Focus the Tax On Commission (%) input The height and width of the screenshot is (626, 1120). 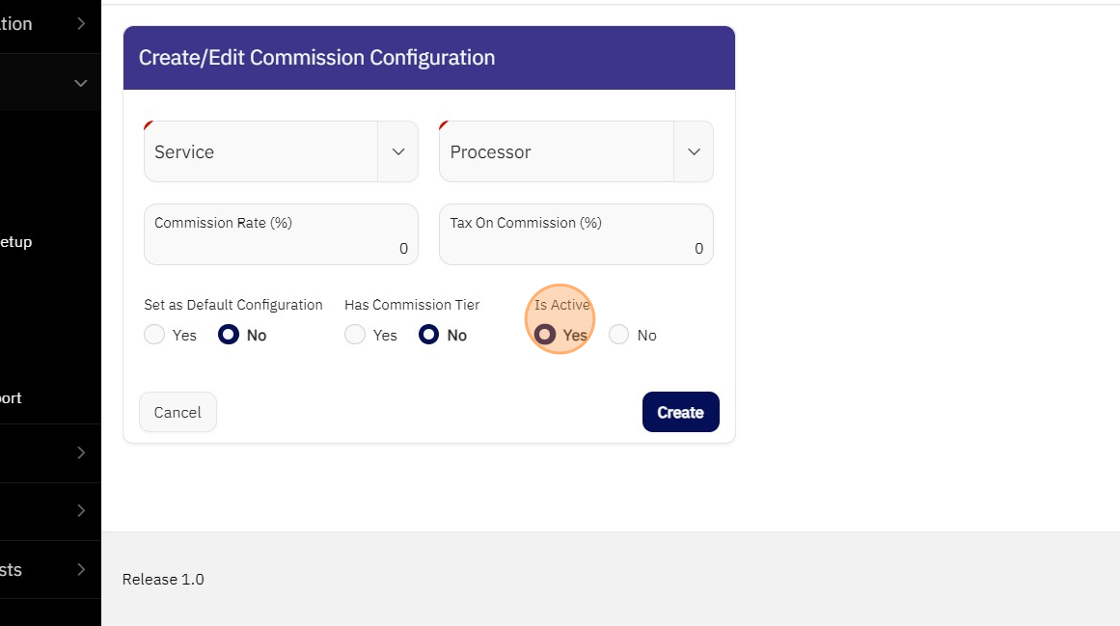pyautogui.click(x=576, y=246)
